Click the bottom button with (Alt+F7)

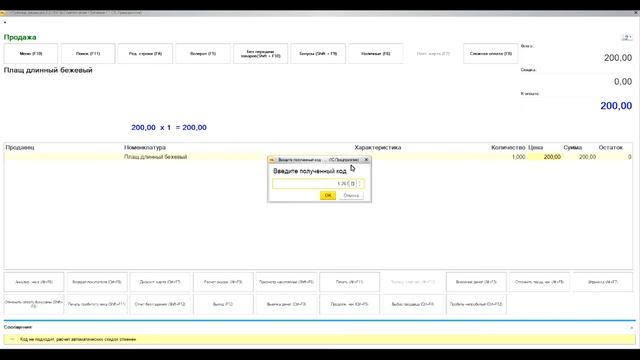[602, 282]
